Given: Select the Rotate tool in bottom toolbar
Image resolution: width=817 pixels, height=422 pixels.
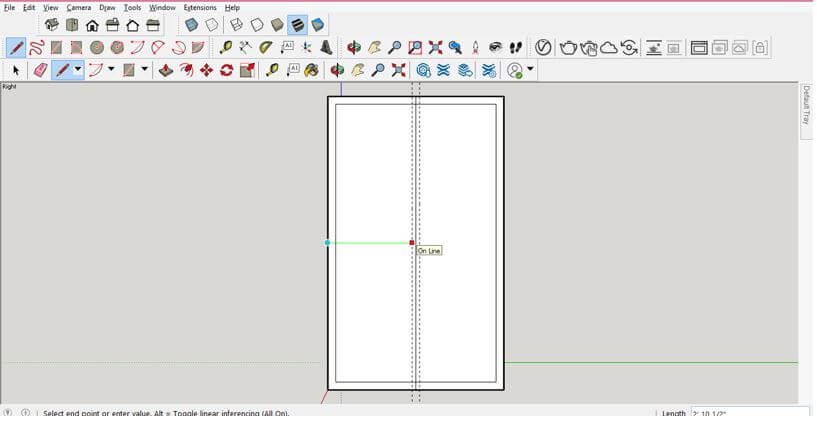Looking at the screenshot, I should 227,70.
